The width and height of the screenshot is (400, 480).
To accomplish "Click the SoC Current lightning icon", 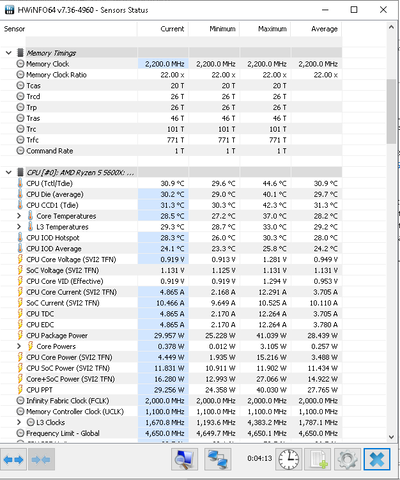I will coord(20,303).
